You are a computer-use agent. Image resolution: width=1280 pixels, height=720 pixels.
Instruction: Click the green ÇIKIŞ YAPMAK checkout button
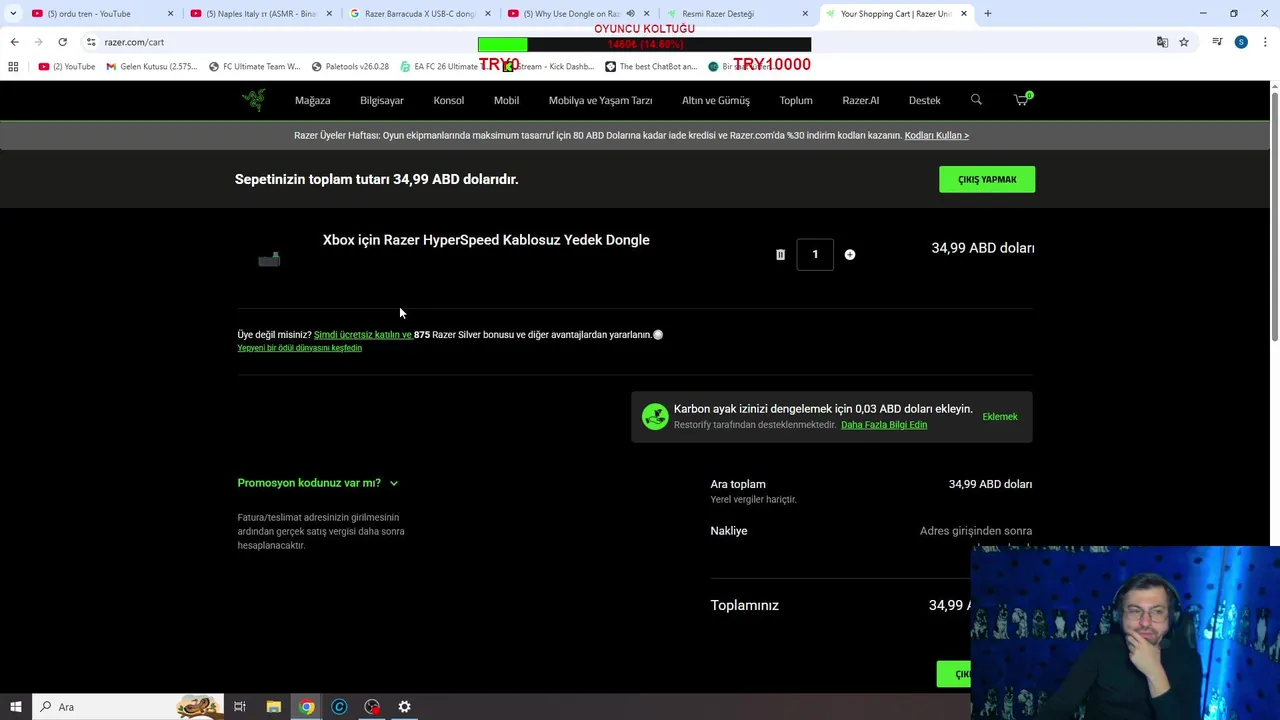pos(987,179)
